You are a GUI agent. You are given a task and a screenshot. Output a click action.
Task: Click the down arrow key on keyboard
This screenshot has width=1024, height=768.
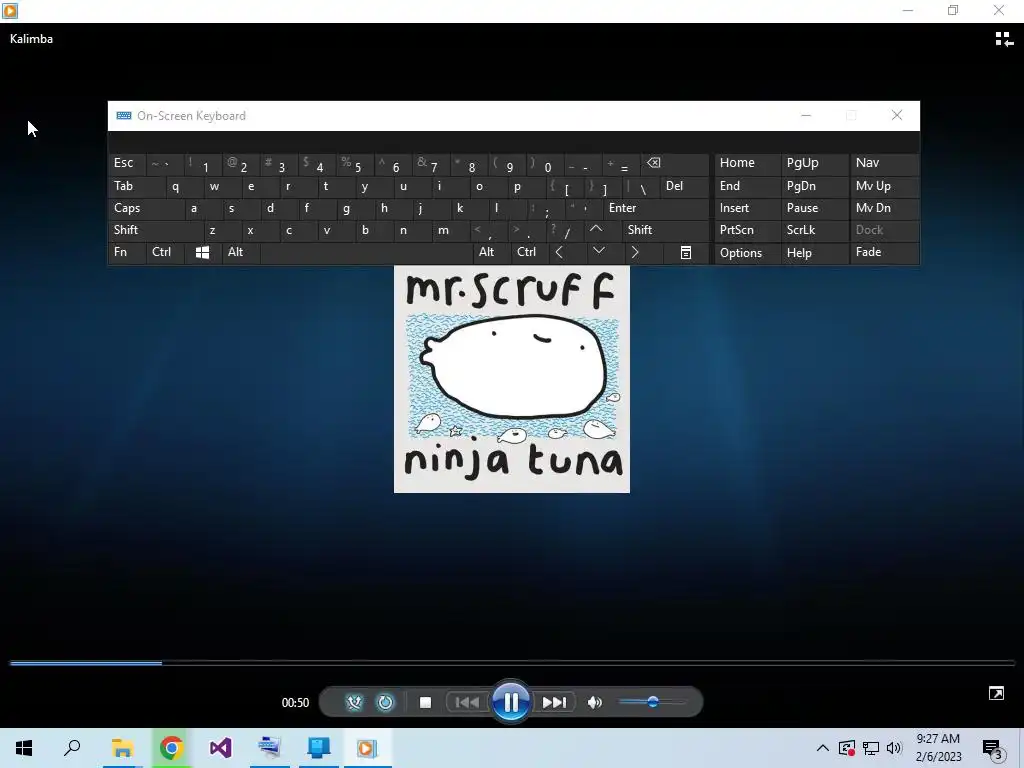(598, 252)
